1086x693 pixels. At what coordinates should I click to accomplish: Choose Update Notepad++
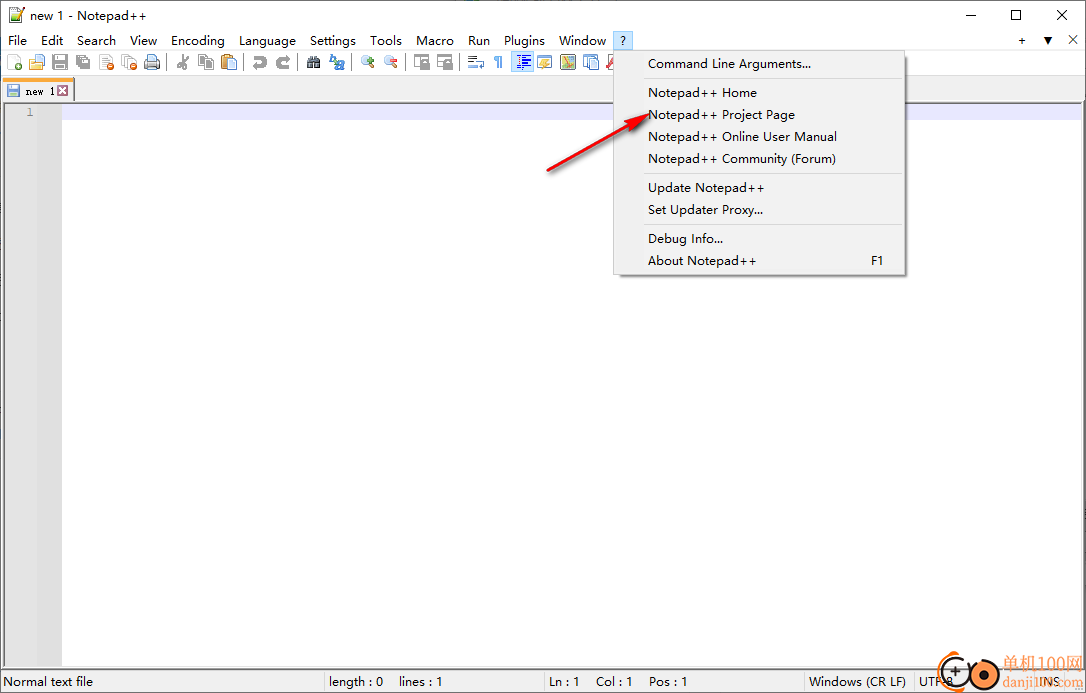759,188
